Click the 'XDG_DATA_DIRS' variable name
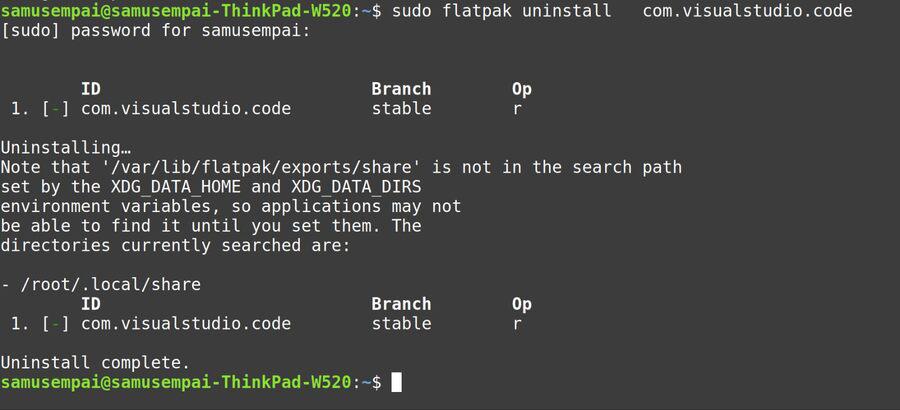The width and height of the screenshot is (900, 410). click(356, 187)
